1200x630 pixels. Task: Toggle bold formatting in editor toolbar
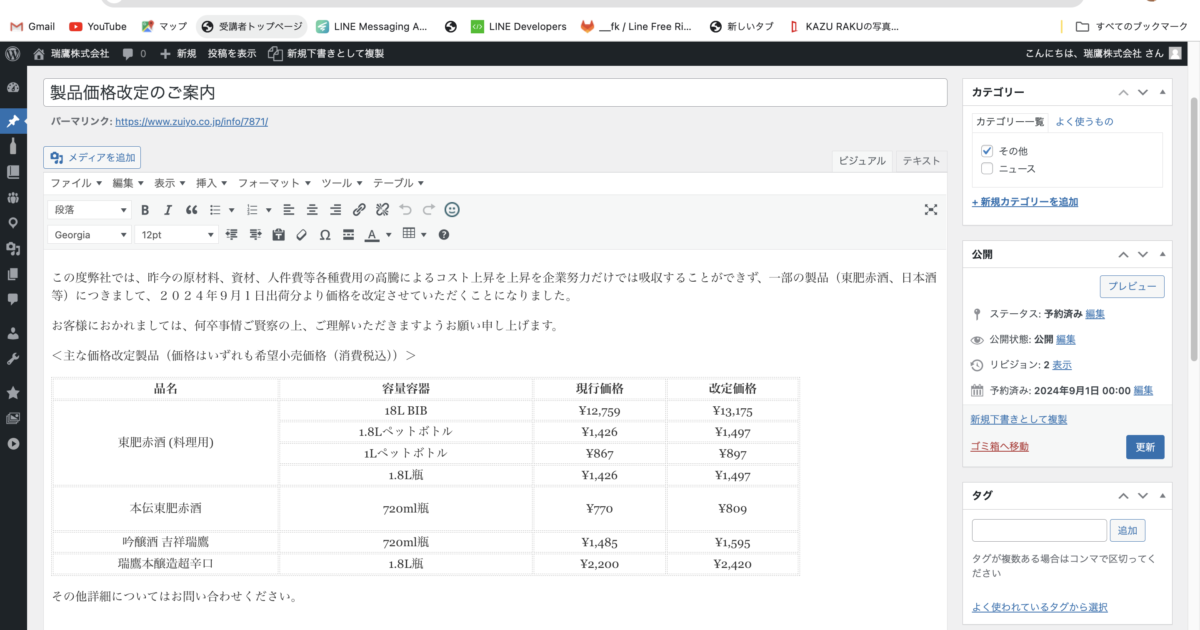coord(145,210)
